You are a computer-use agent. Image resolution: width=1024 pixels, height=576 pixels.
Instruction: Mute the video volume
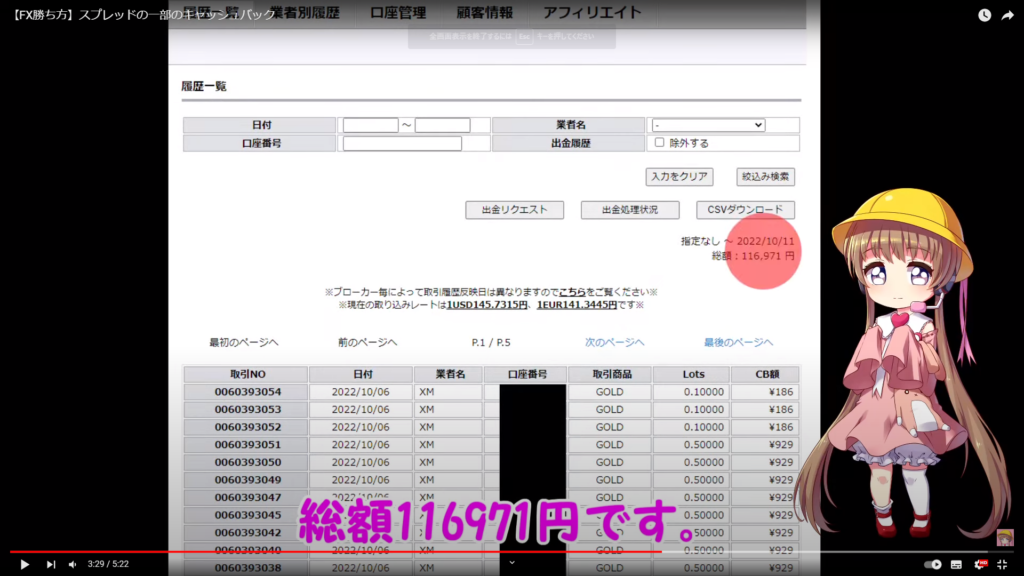73,564
